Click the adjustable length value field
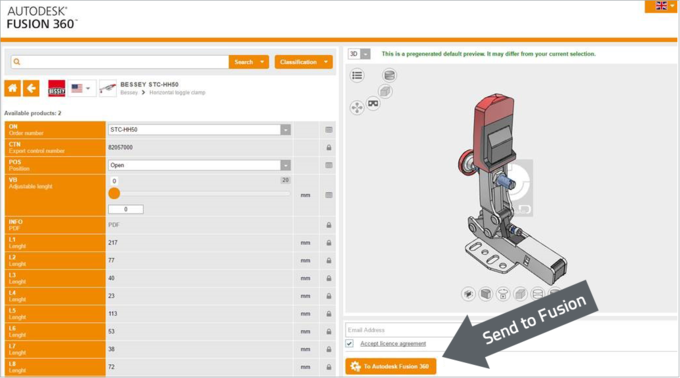The width and height of the screenshot is (680, 378). point(126,209)
